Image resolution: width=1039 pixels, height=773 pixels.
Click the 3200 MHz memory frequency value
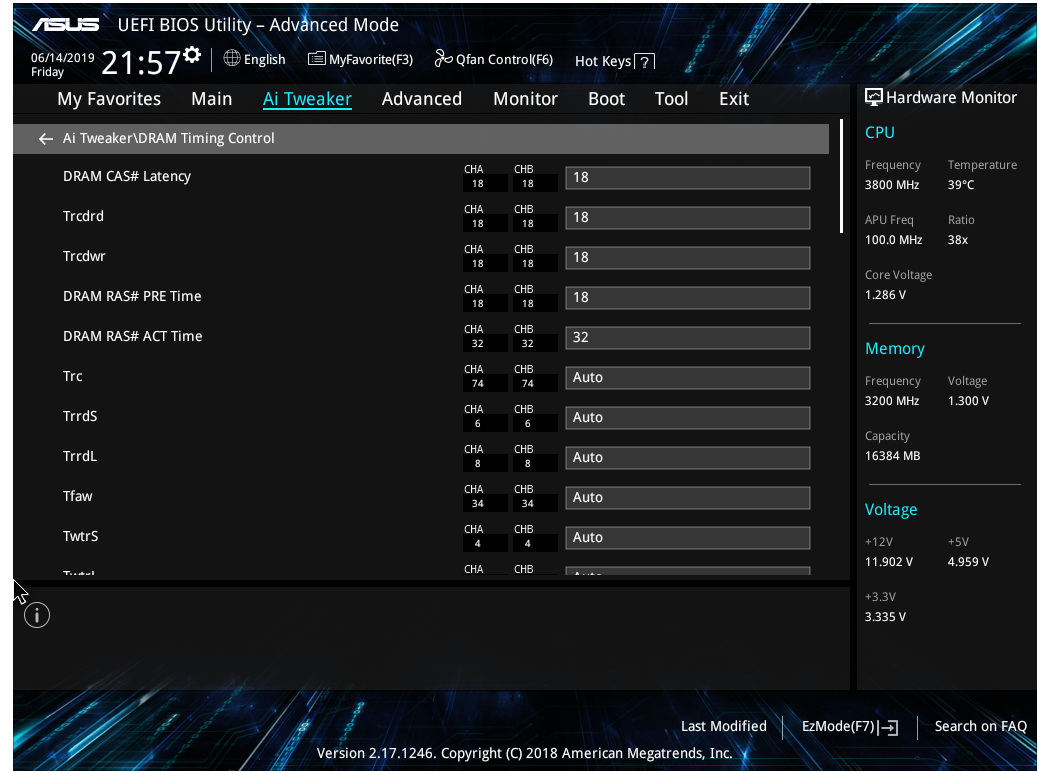(892, 401)
